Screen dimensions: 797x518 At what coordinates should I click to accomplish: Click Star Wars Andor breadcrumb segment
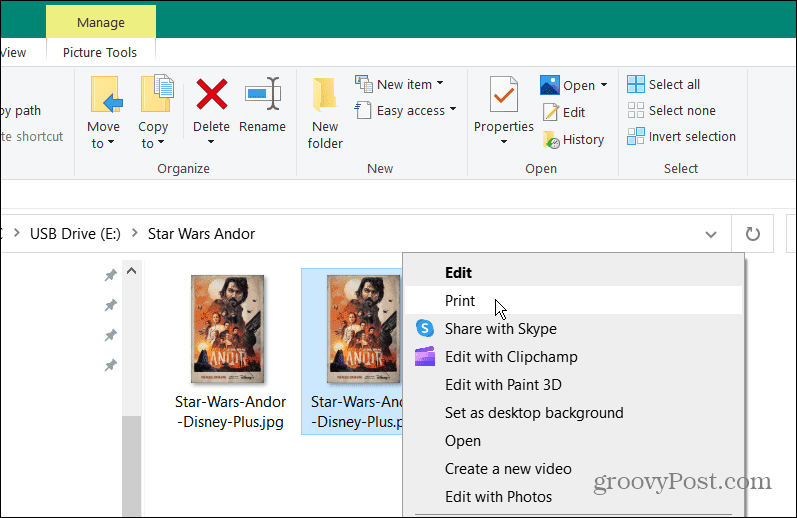[x=201, y=234]
